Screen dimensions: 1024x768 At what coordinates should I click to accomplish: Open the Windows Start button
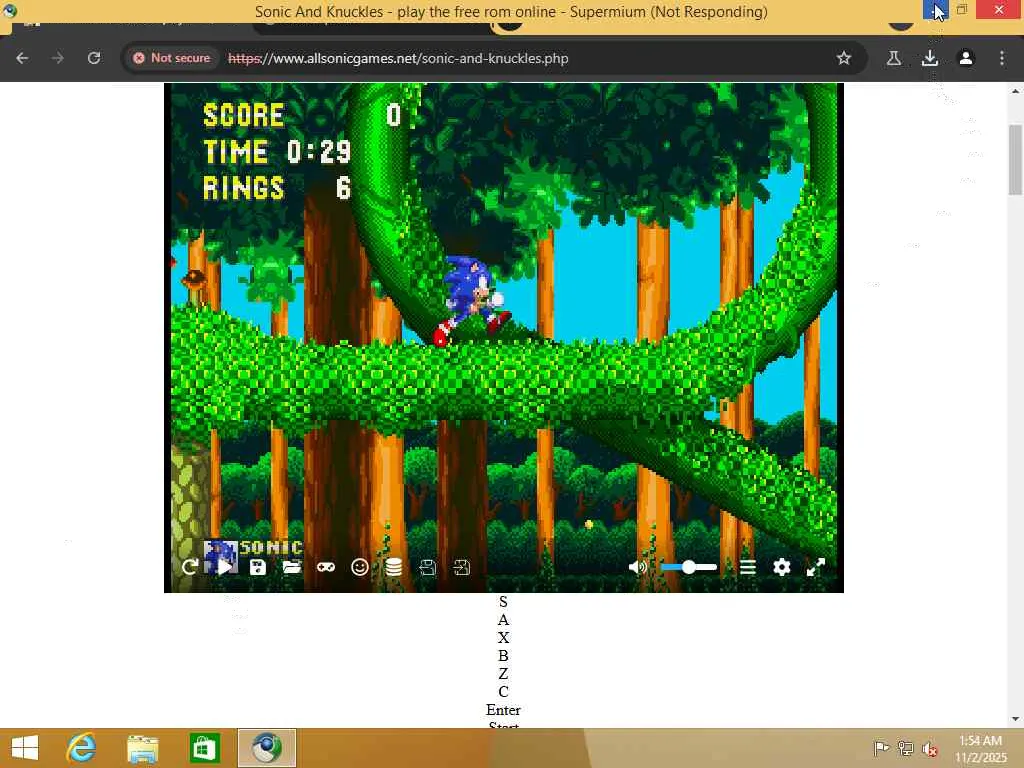[25, 748]
